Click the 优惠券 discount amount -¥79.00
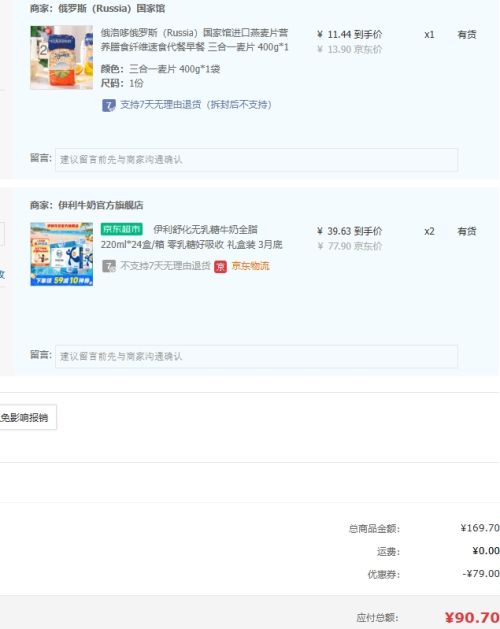Screen dimensions: 500x629 point(481,574)
